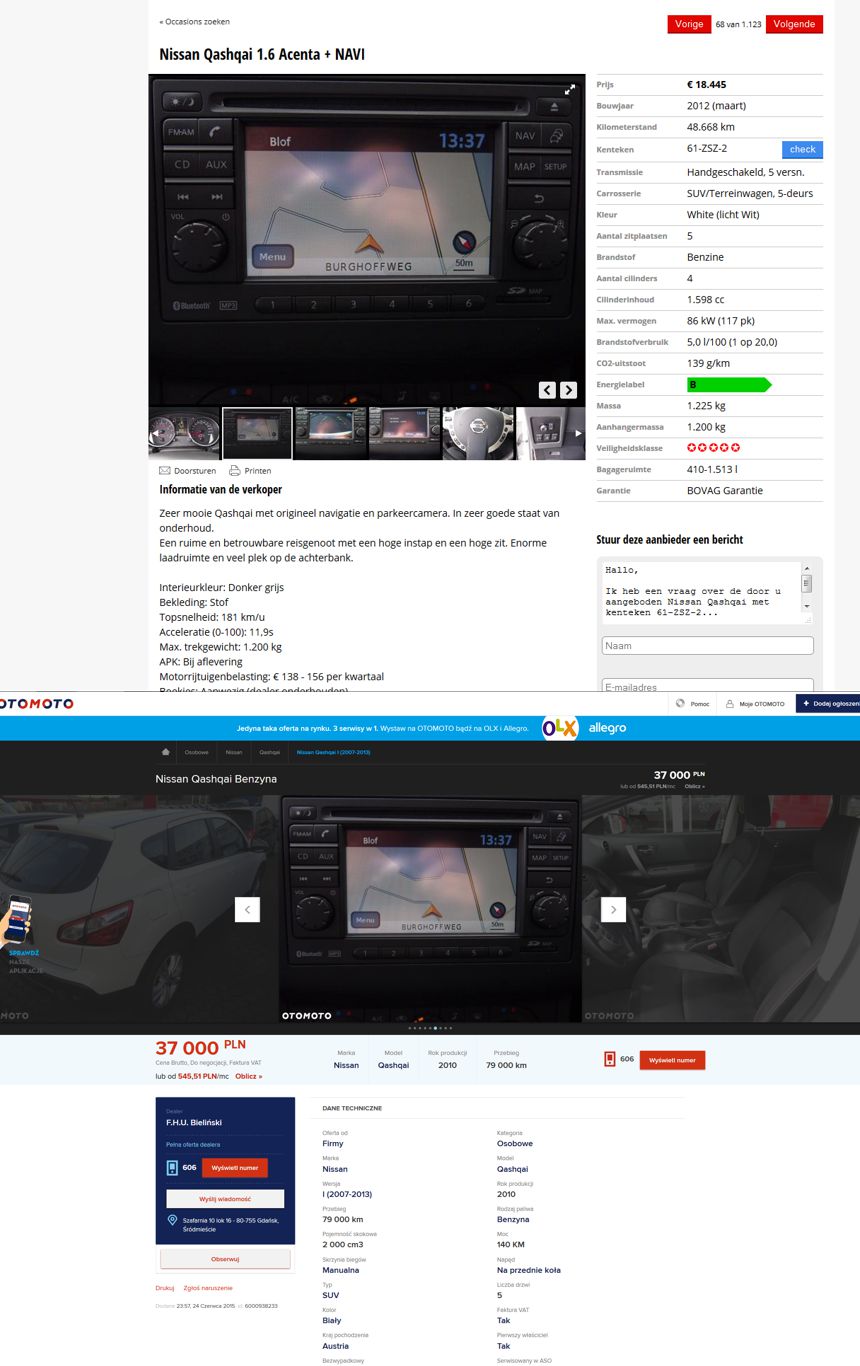Click I (2007-2013) under Wersja
Viewport: 860px width, 1366px height.
coord(347,1194)
